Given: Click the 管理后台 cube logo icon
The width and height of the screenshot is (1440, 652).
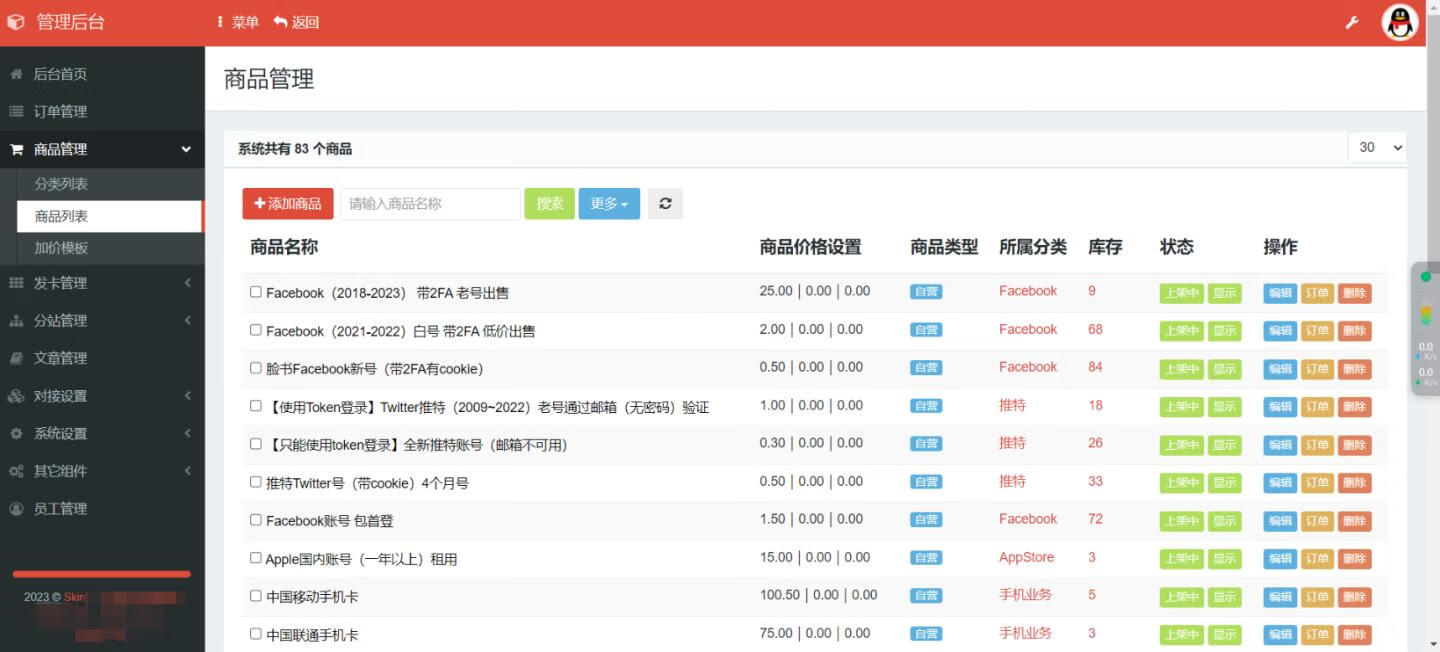Looking at the screenshot, I should click(x=16, y=22).
